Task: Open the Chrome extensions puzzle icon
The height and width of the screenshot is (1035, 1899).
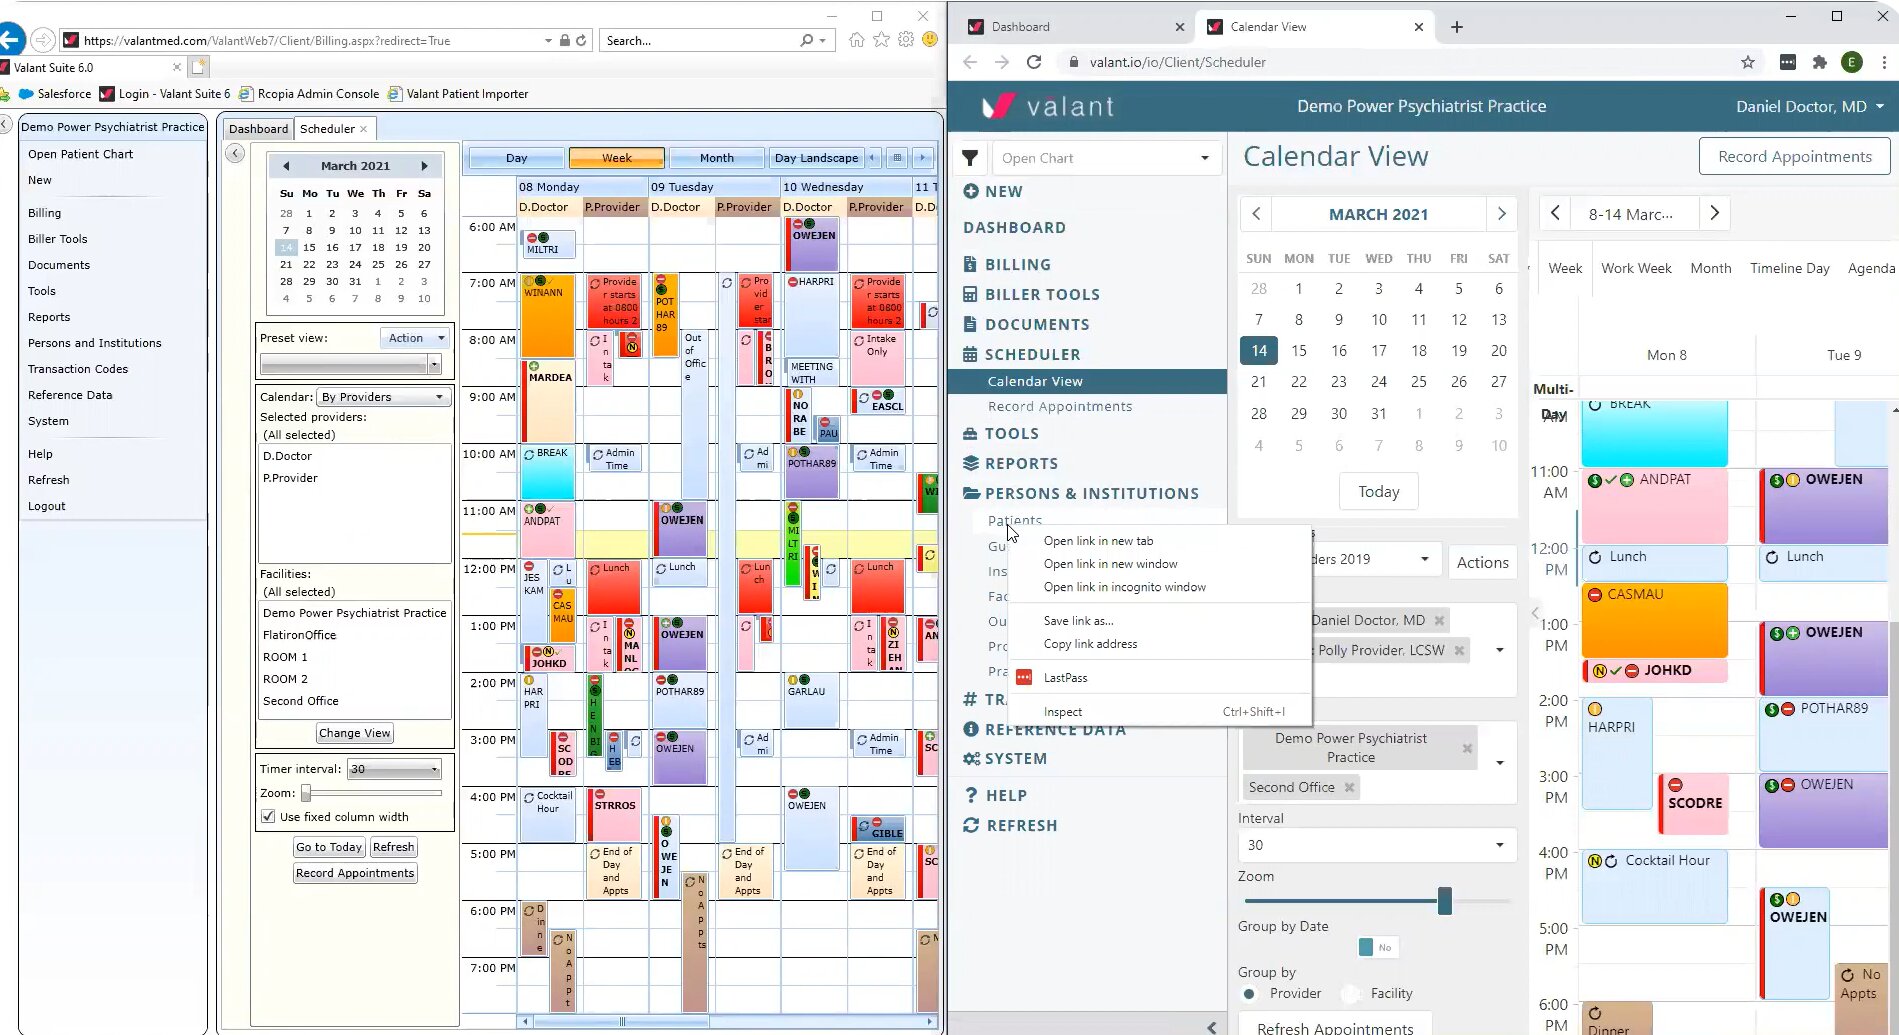Action: pos(1819,62)
